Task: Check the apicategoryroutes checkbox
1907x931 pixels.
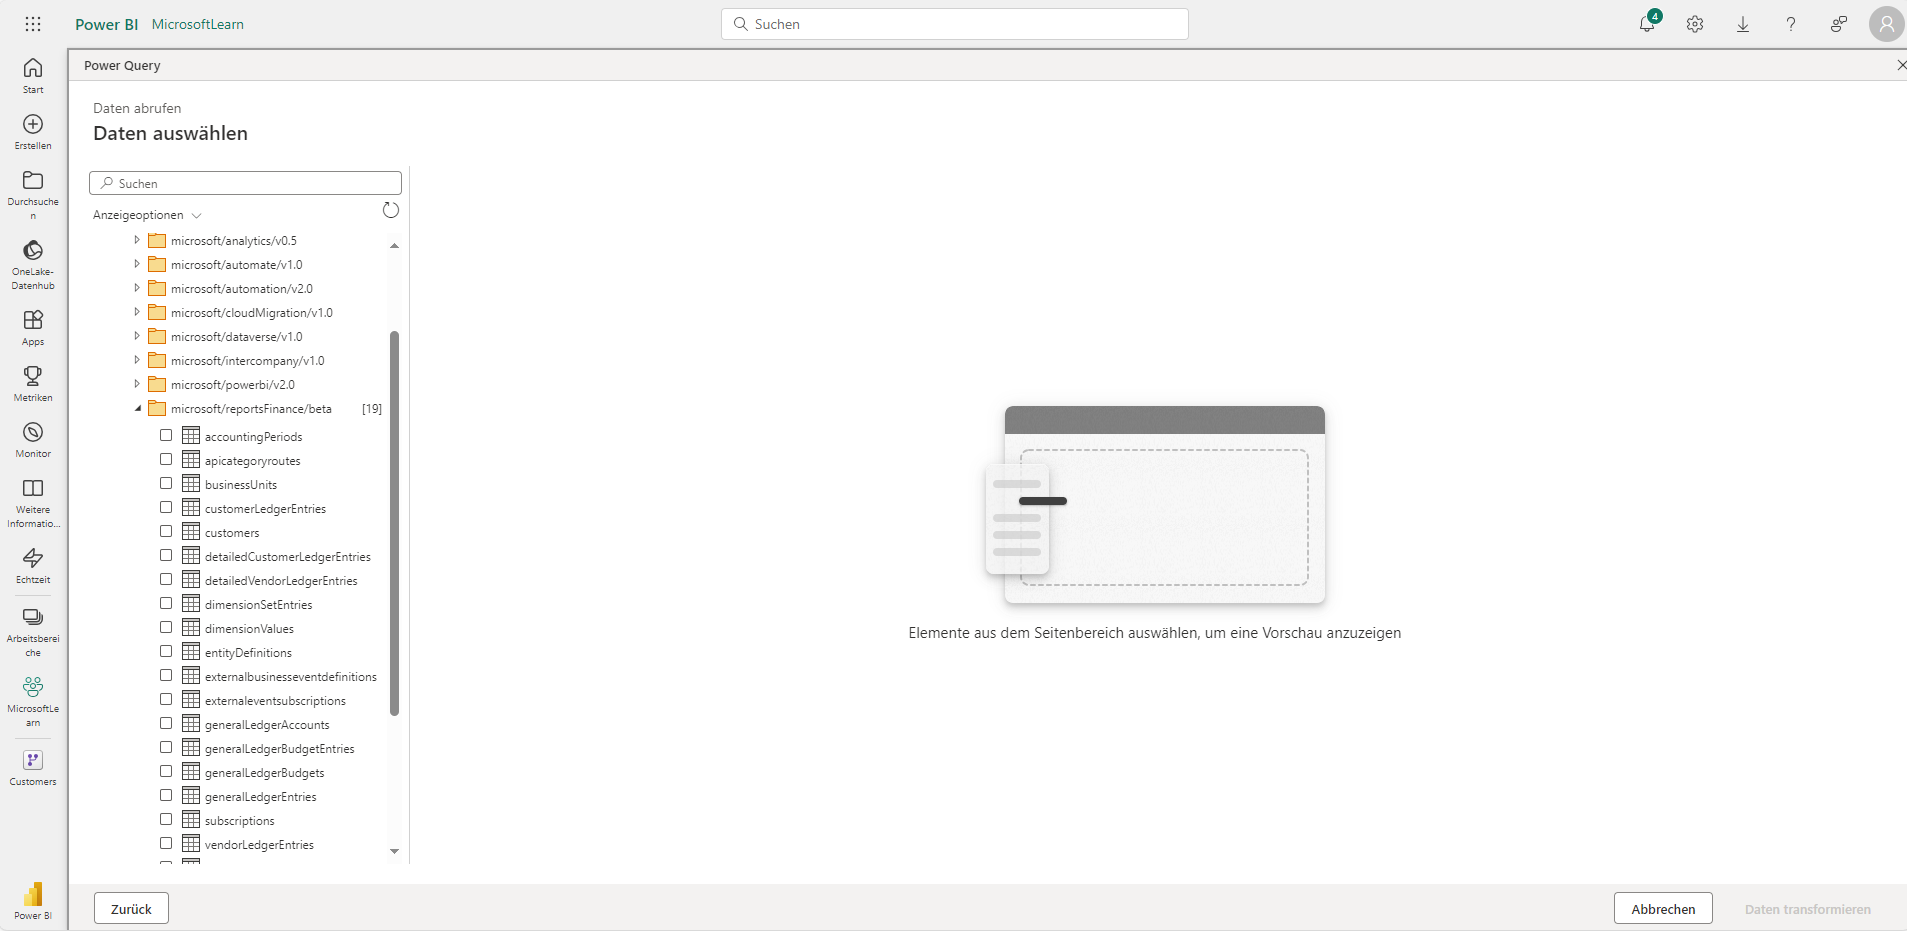Action: (166, 459)
